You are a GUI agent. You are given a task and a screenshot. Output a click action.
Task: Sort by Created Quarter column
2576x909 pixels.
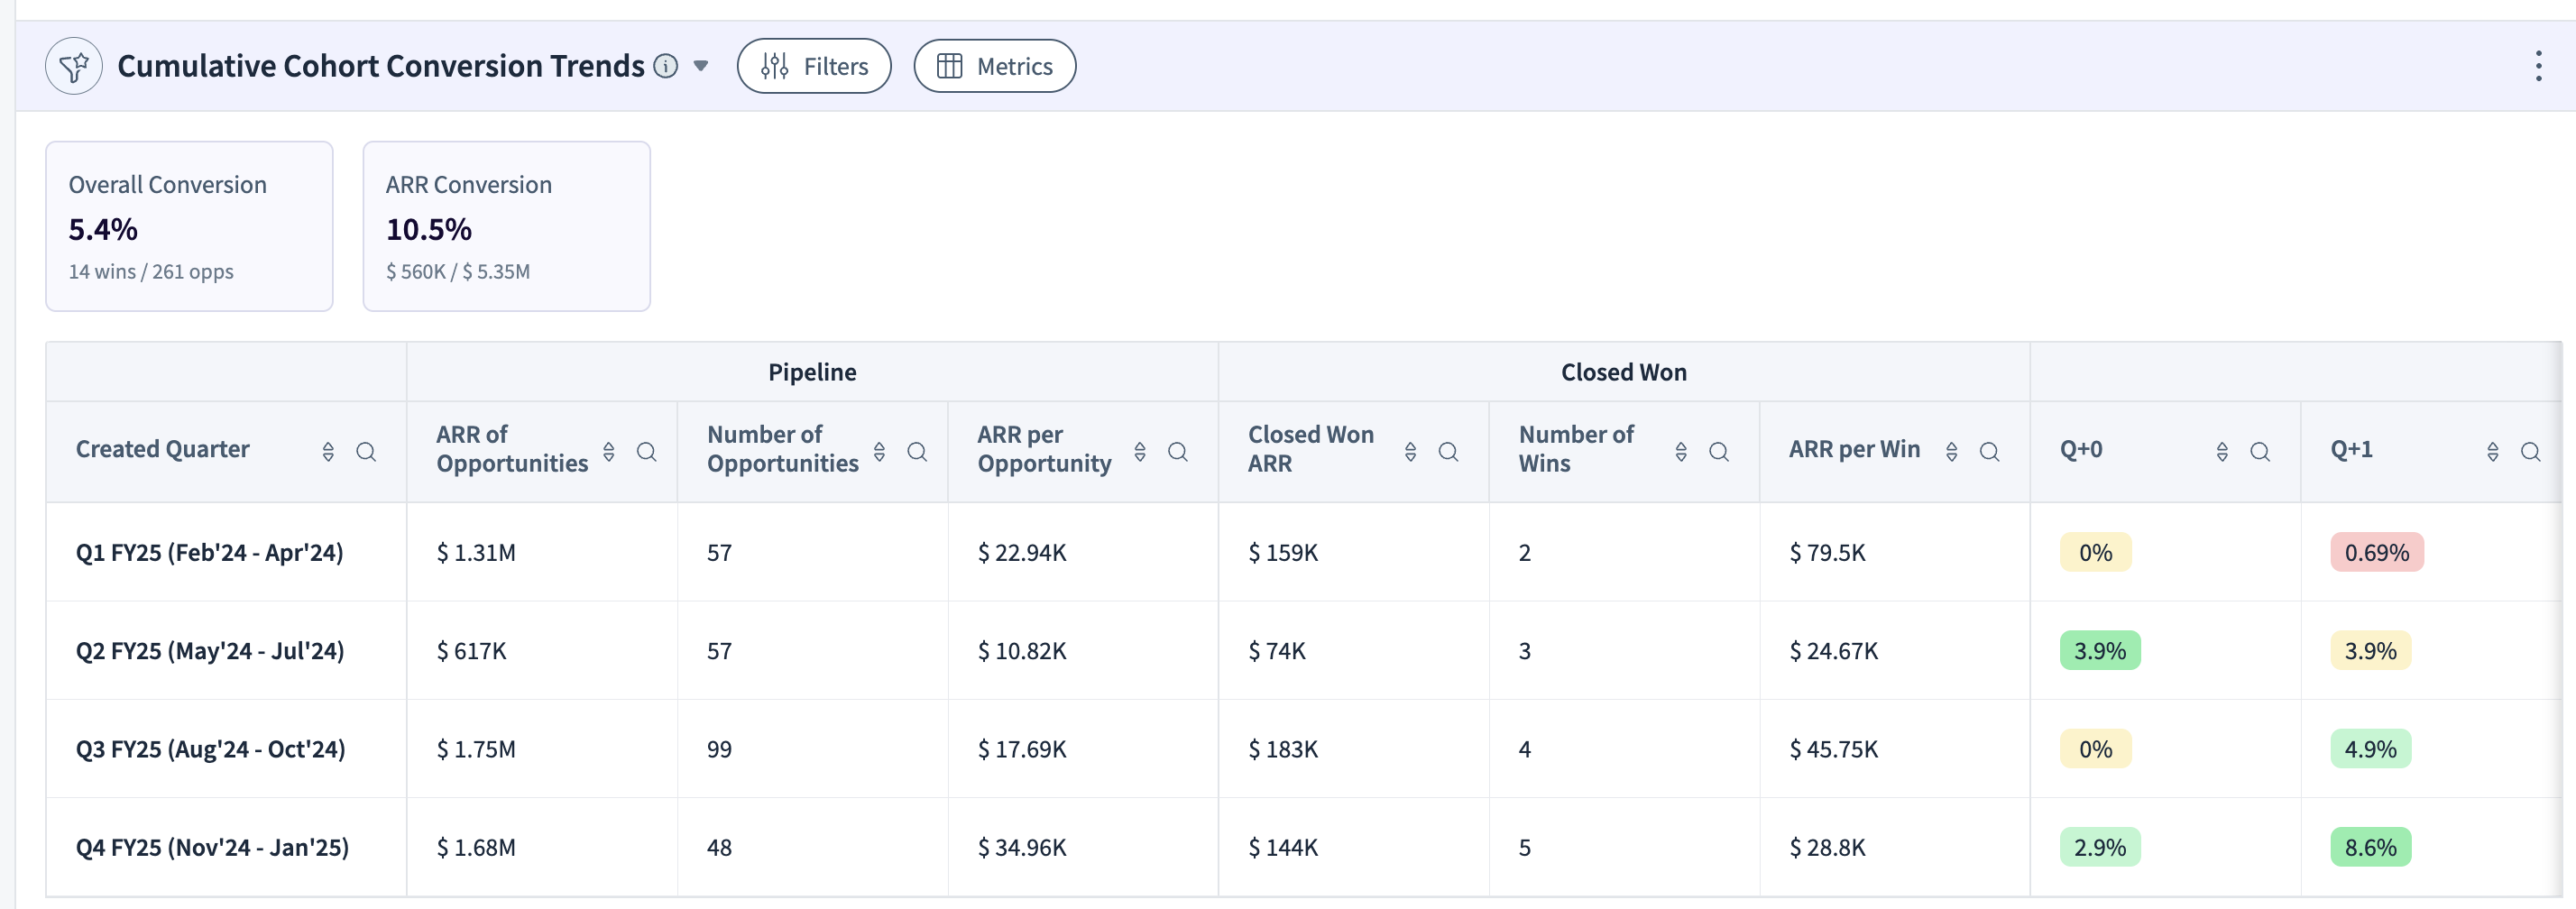pos(328,452)
